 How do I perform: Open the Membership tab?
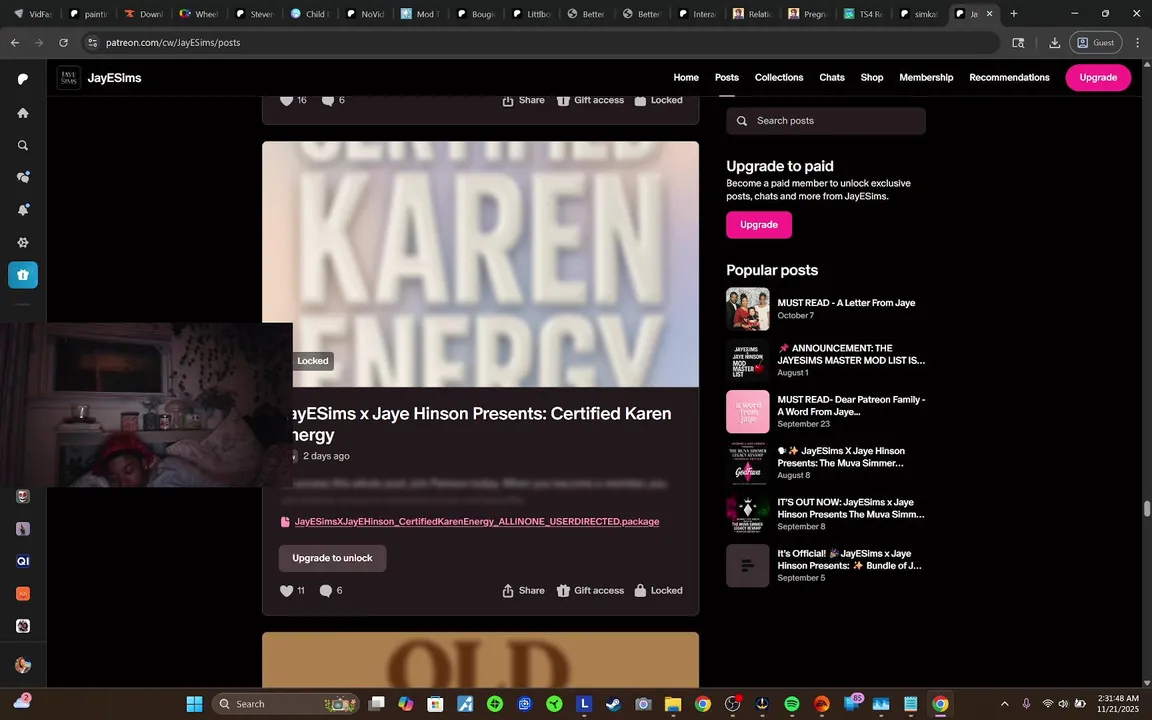926,77
